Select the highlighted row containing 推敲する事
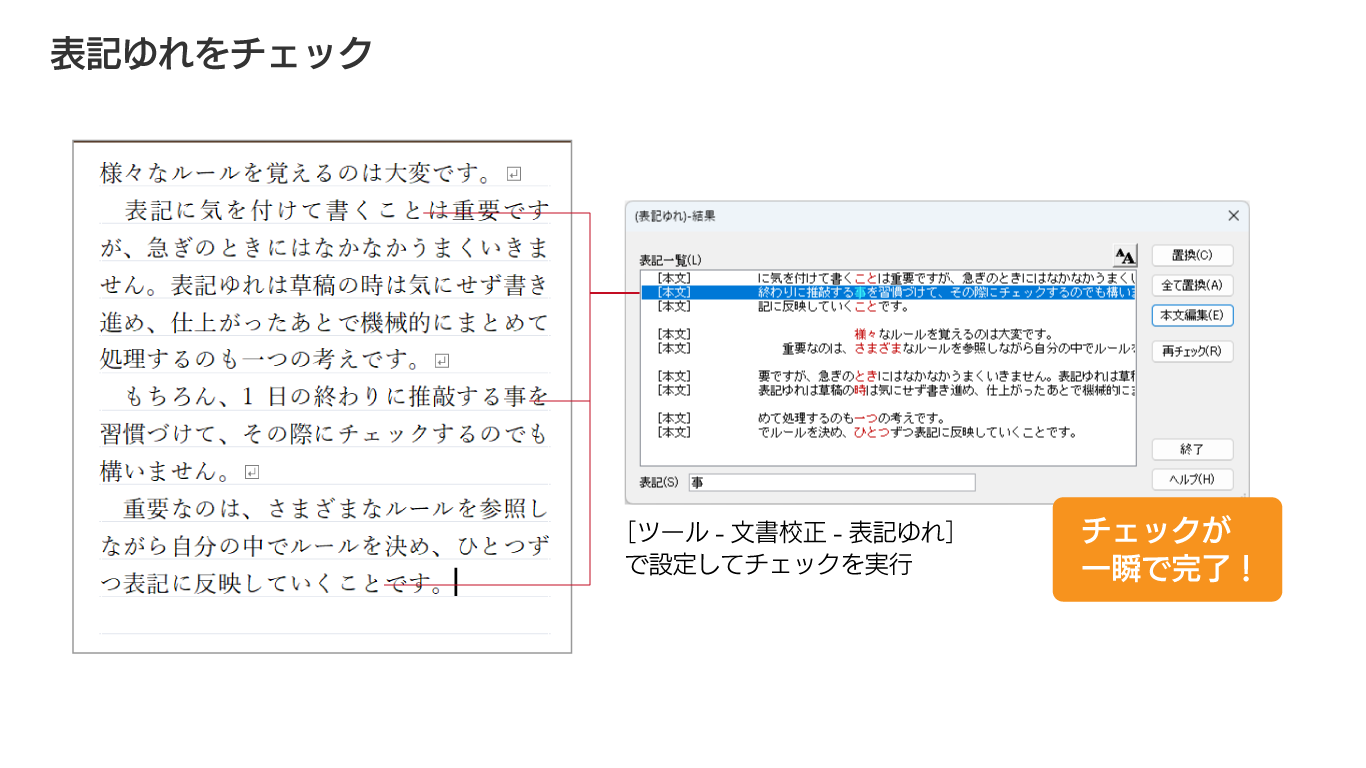 click(x=887, y=292)
